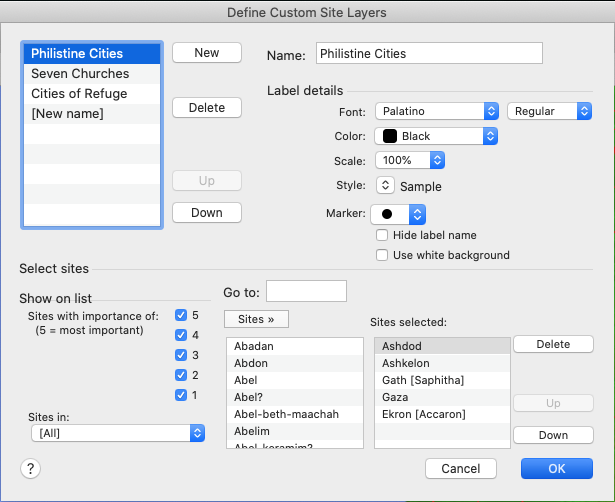
Task: Click in the Go to search field
Action: (306, 291)
